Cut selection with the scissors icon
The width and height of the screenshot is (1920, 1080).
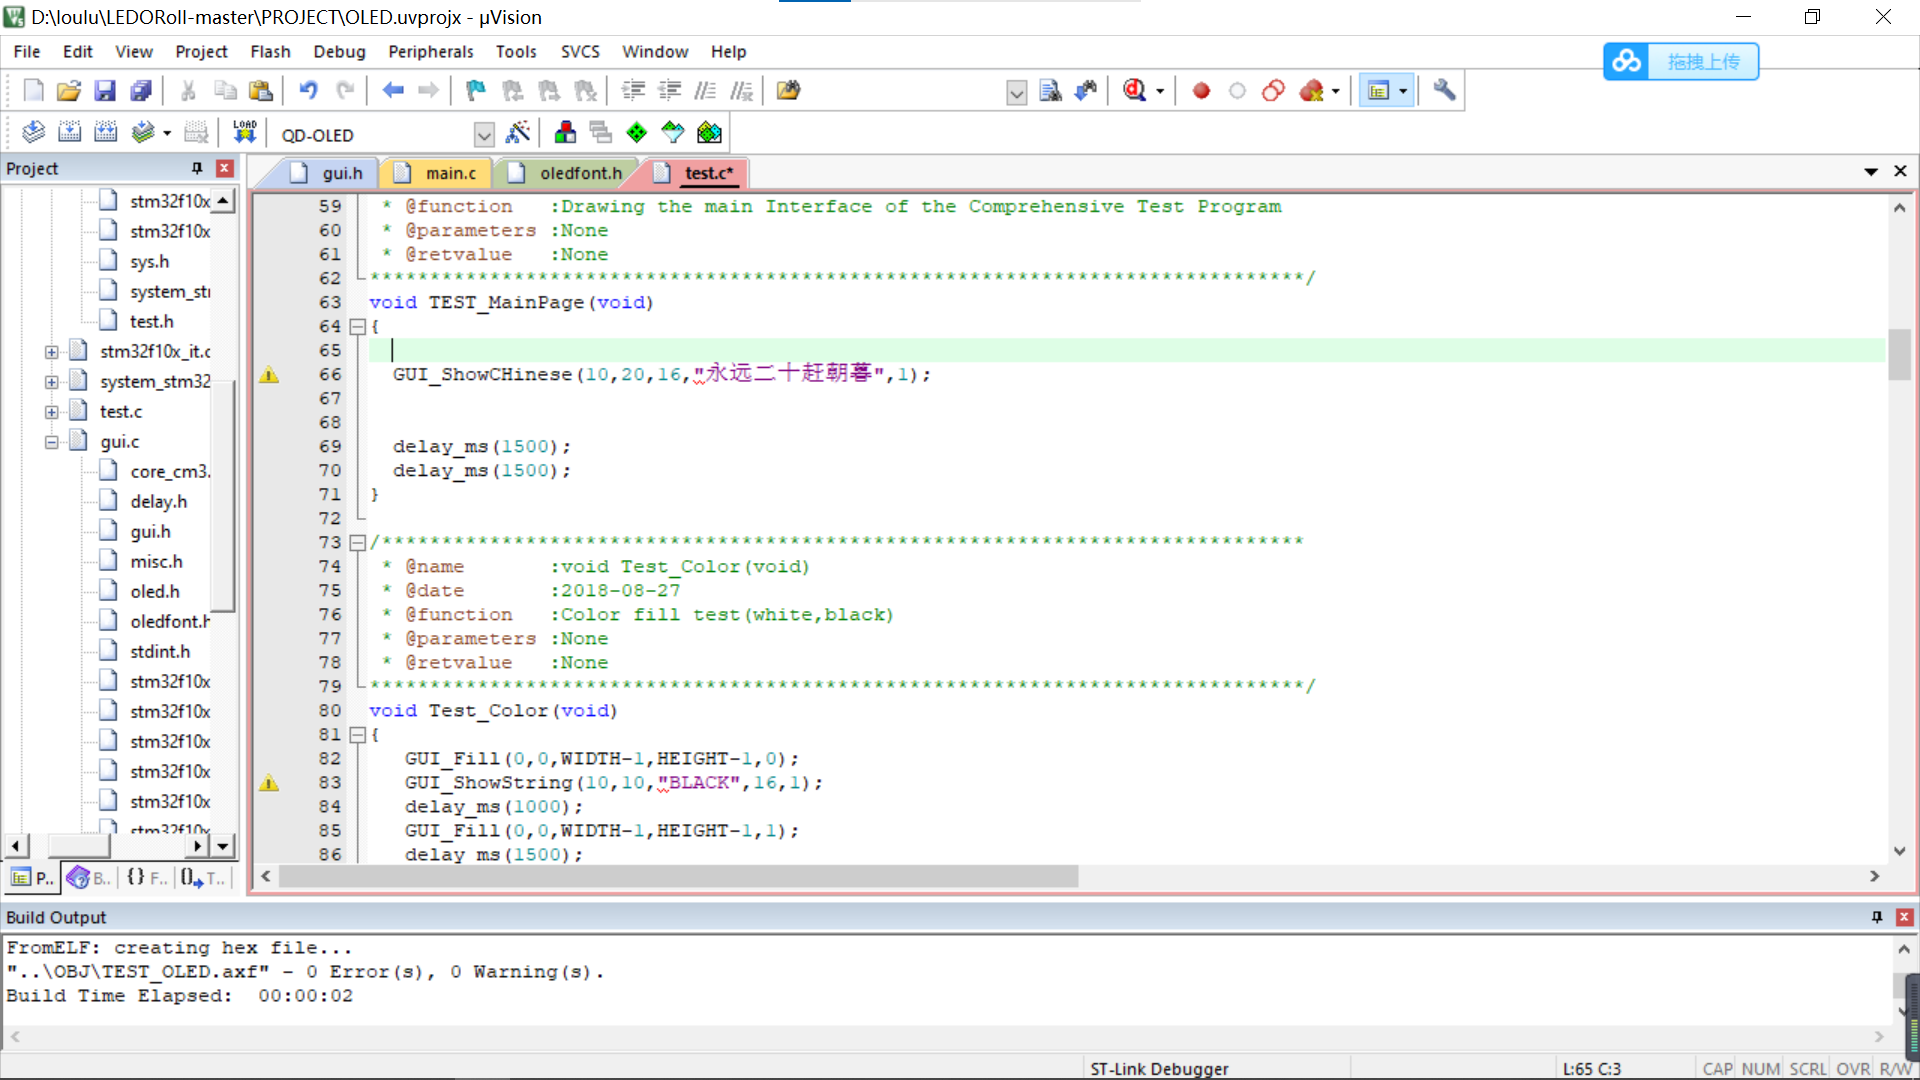click(188, 91)
